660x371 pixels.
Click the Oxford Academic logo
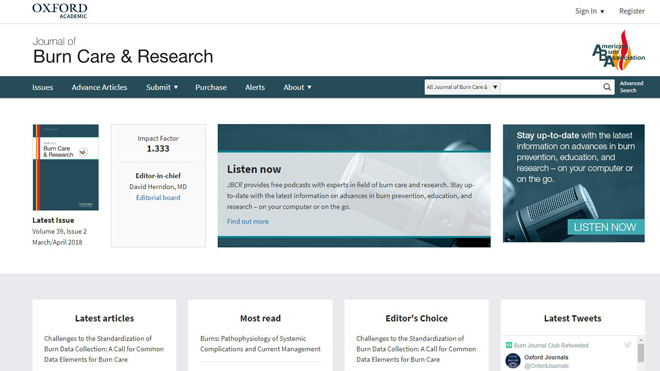(x=60, y=11)
